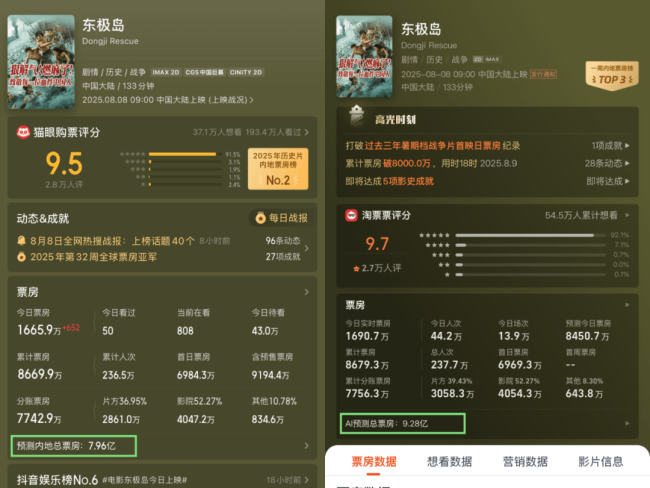650x488 pixels.
Task: Click AI预测总票房：9.28亿 text
Action: coord(386,423)
